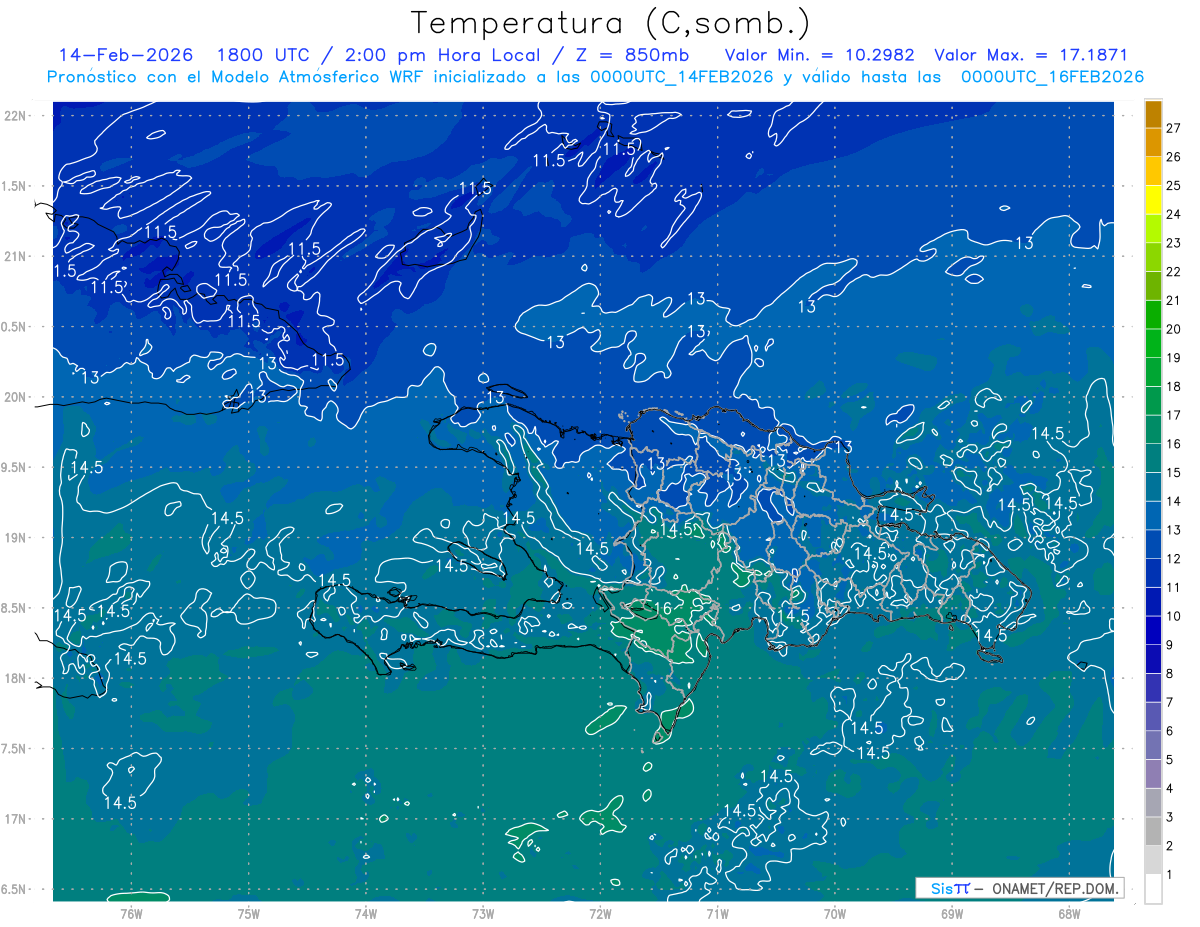The width and height of the screenshot is (1200, 927).
Task: Click the "11" label on the color scale
Action: pos(1173,587)
